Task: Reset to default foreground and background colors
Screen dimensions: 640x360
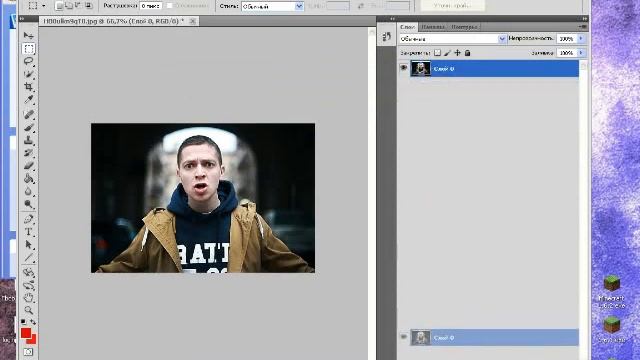Action: (x=23, y=322)
